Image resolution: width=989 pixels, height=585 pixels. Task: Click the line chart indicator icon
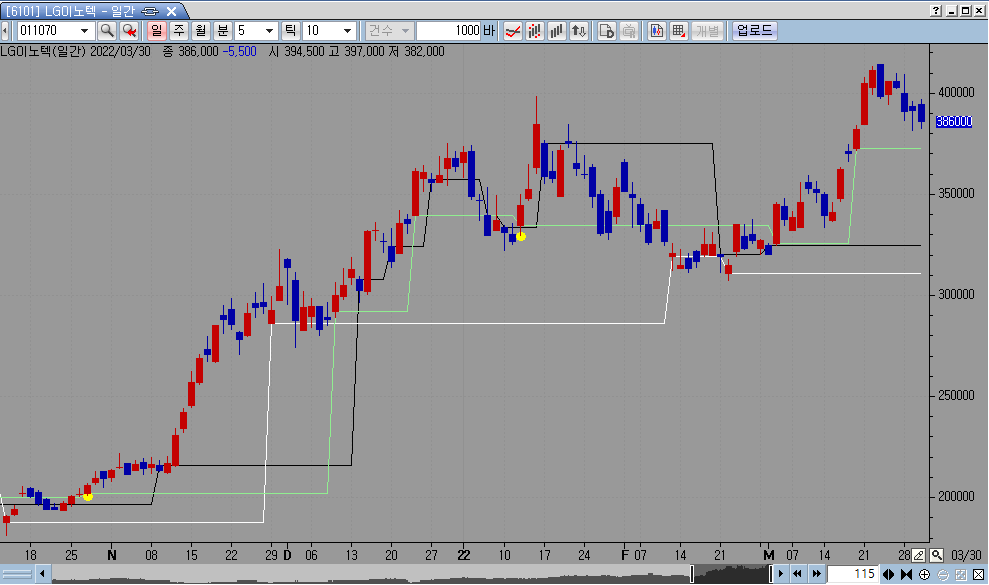[512, 30]
